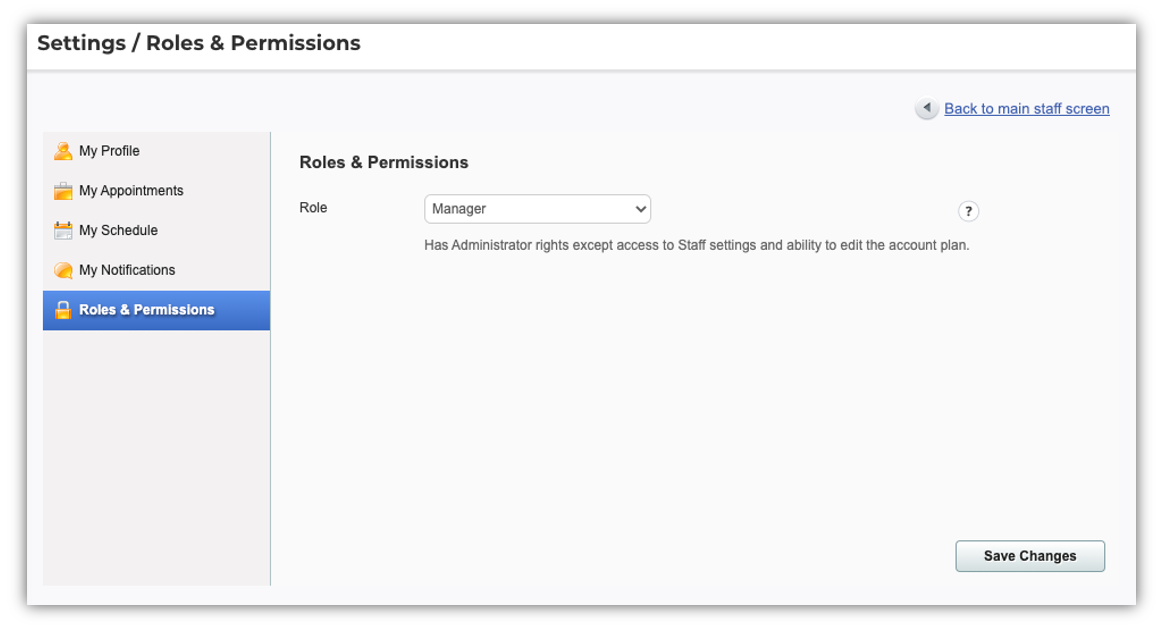Click the My Appointments briefcase icon
The width and height of the screenshot is (1157, 630).
click(63, 191)
